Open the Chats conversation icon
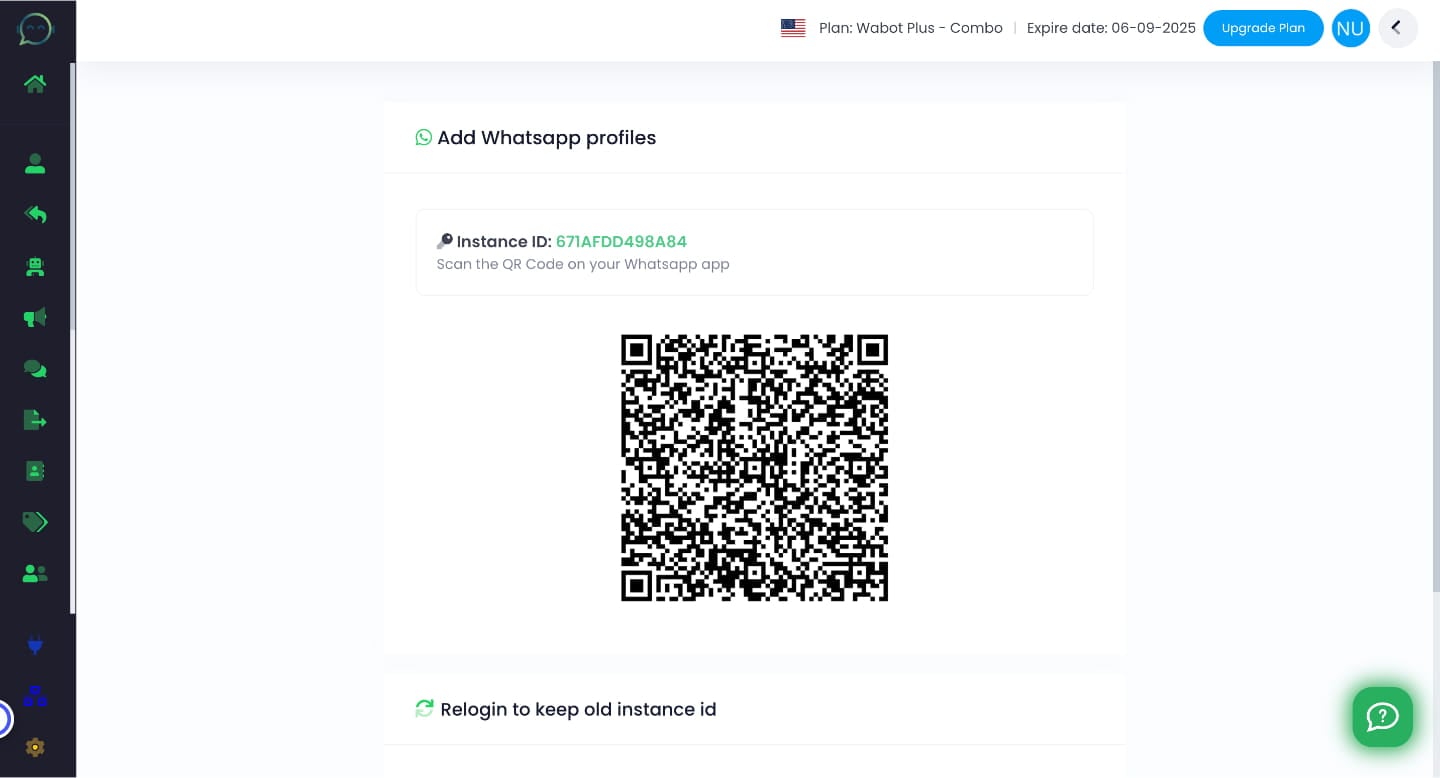Viewport: 1440px width, 778px height. tap(35, 368)
